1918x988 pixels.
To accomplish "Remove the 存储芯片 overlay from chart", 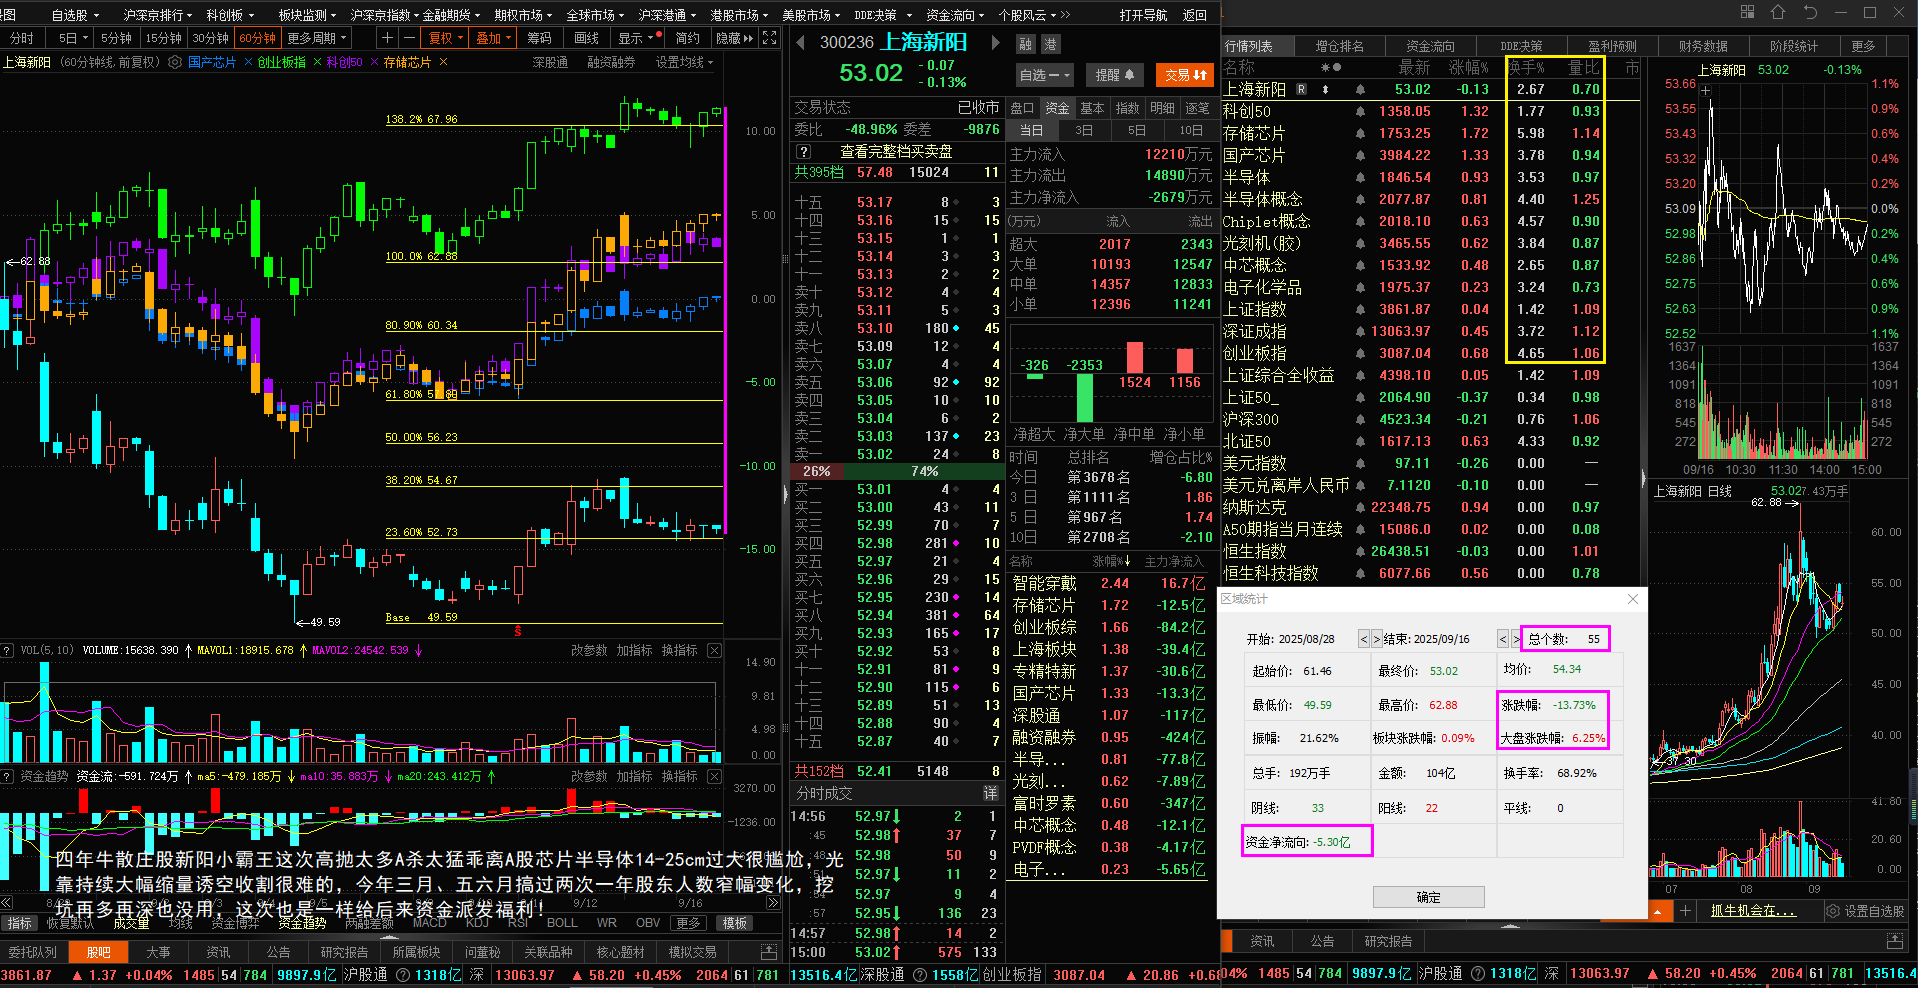I will click(443, 62).
